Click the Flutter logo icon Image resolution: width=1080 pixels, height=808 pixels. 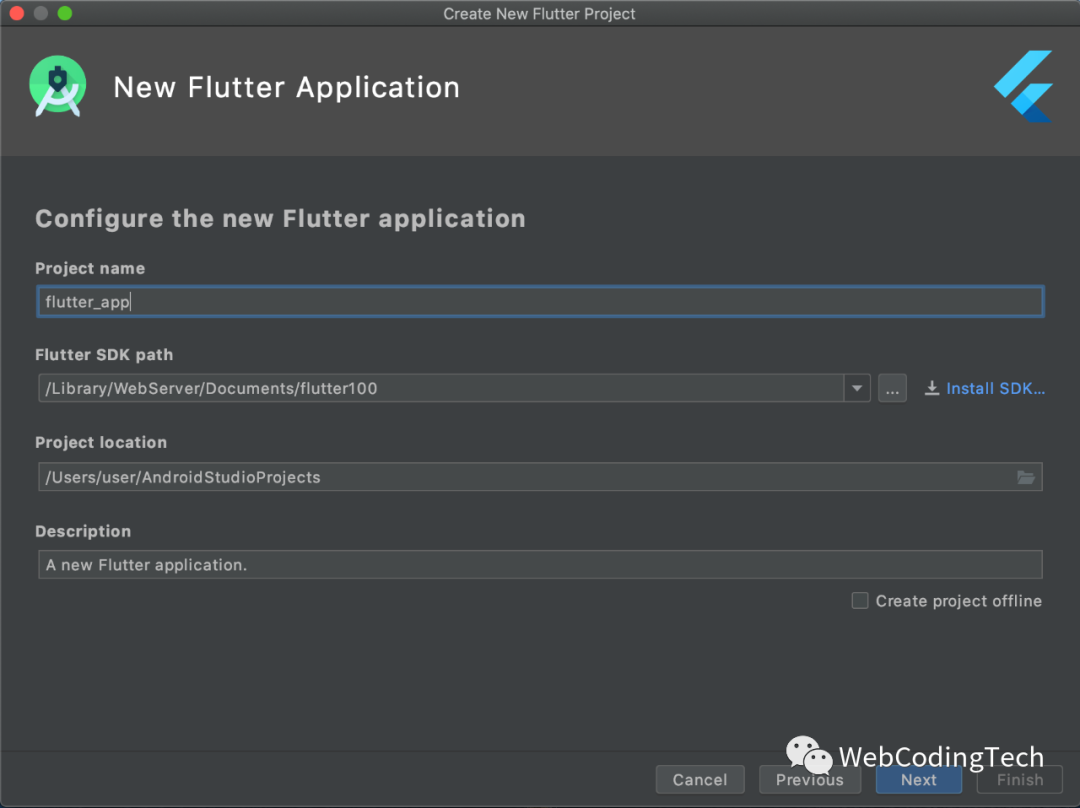pos(1024,87)
